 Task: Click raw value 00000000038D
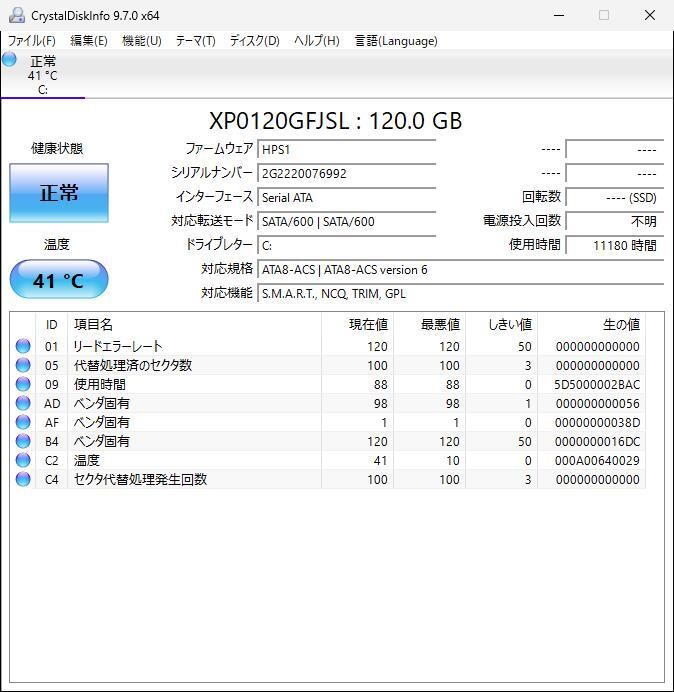point(598,422)
